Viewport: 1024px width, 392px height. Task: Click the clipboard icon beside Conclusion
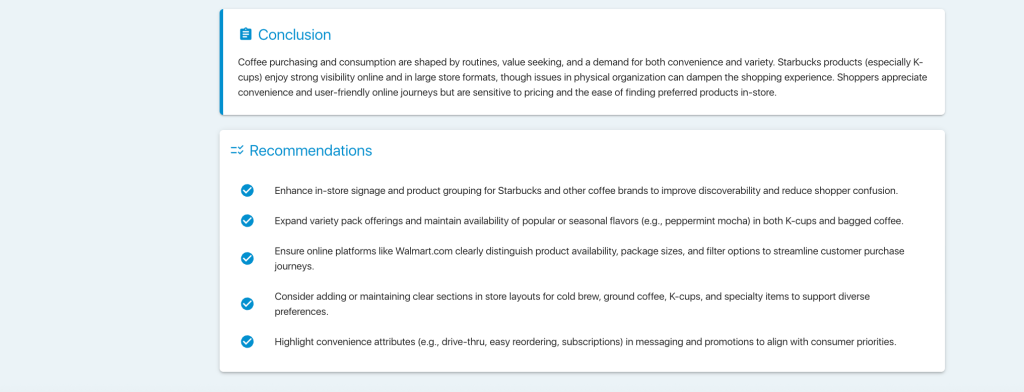pyautogui.click(x=246, y=34)
